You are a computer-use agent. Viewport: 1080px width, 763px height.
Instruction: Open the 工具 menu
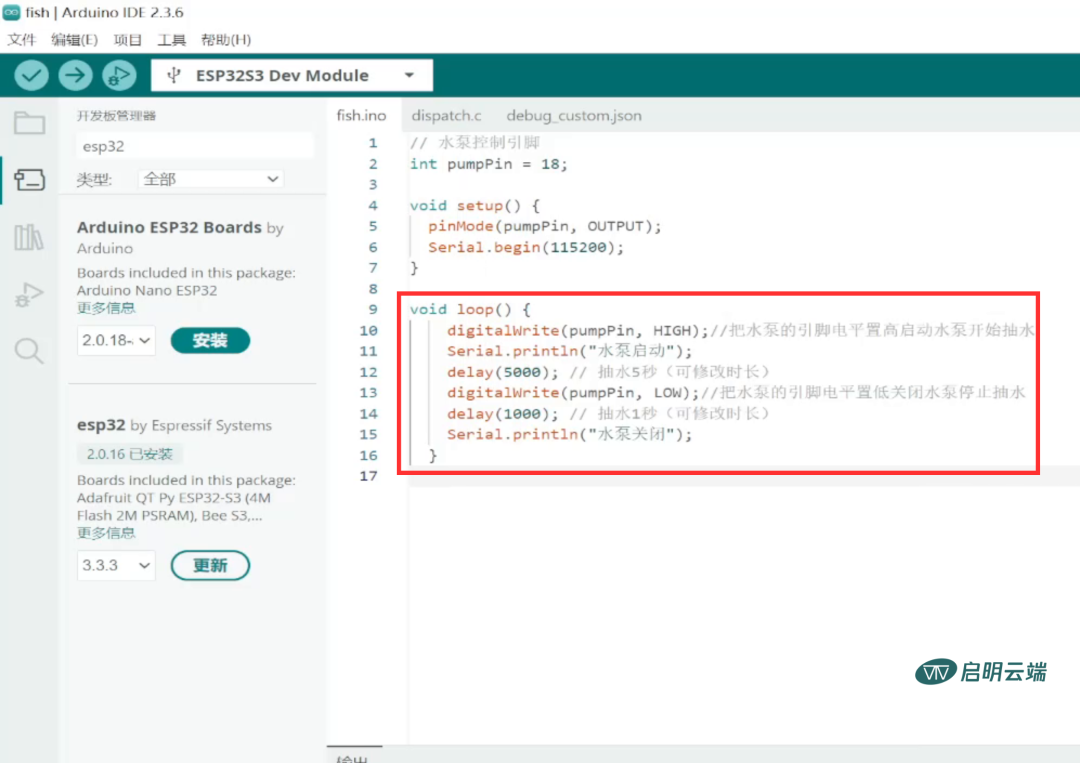click(x=171, y=40)
